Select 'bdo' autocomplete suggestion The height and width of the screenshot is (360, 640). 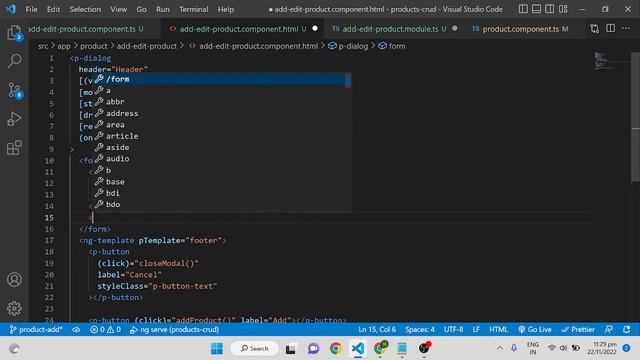pos(222,204)
